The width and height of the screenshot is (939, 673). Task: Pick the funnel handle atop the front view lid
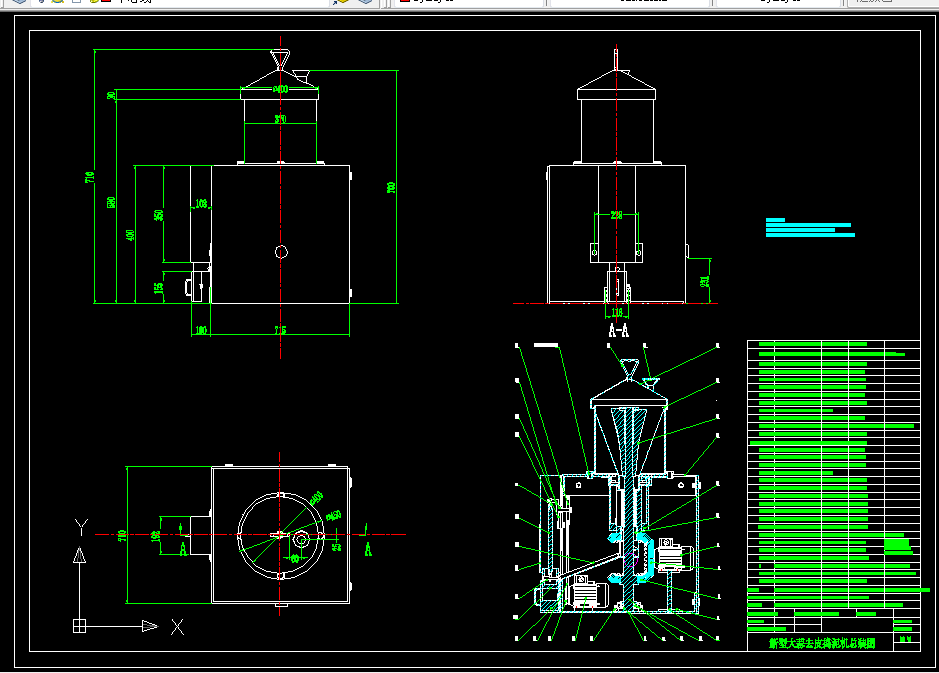pyautogui.click(x=280, y=60)
